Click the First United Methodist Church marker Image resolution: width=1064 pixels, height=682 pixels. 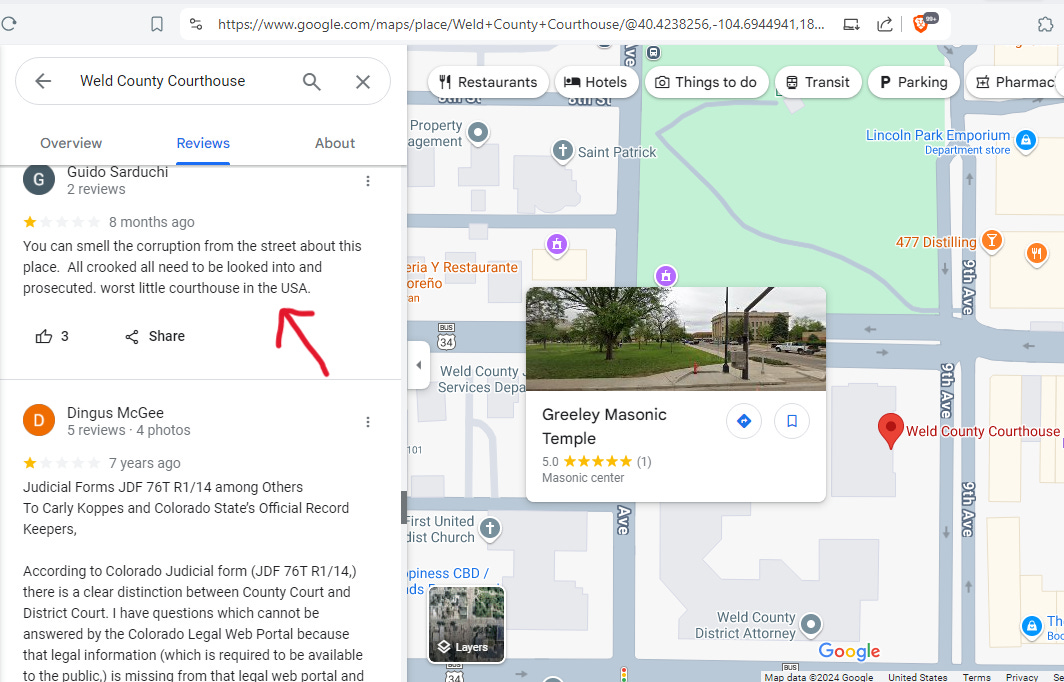click(490, 528)
